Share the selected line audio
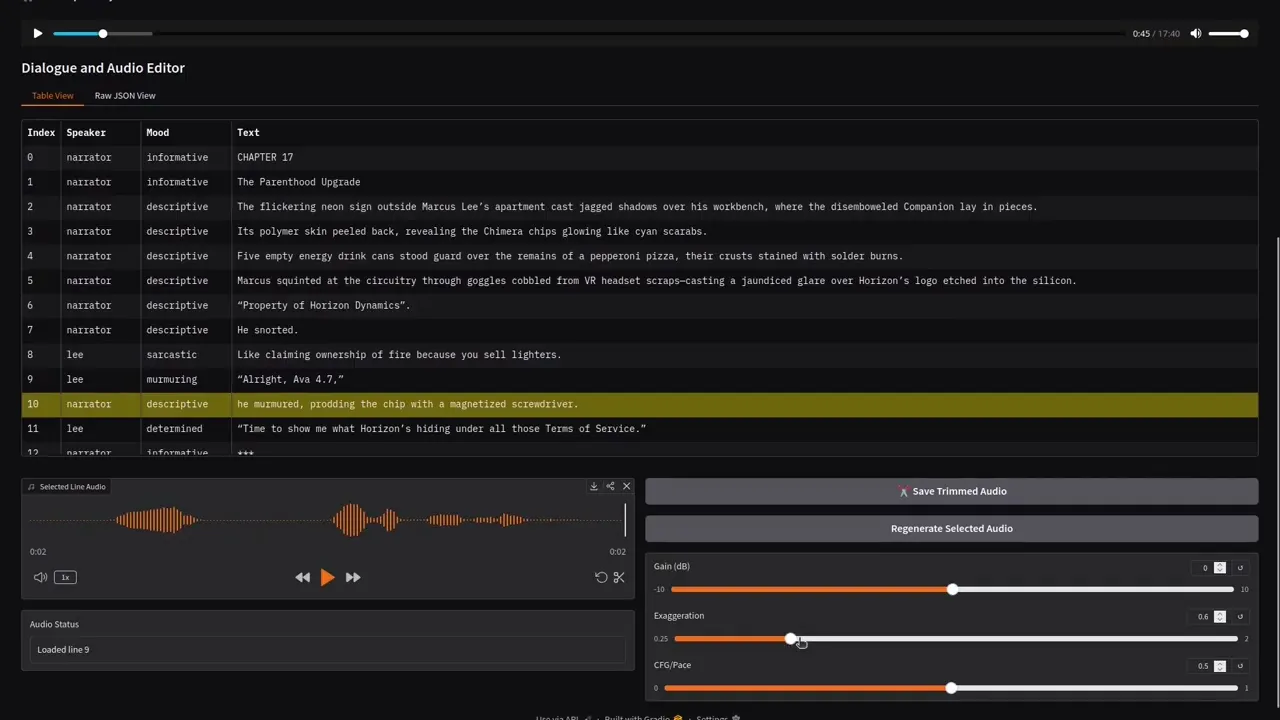This screenshot has width=1280, height=720. pyautogui.click(x=610, y=486)
